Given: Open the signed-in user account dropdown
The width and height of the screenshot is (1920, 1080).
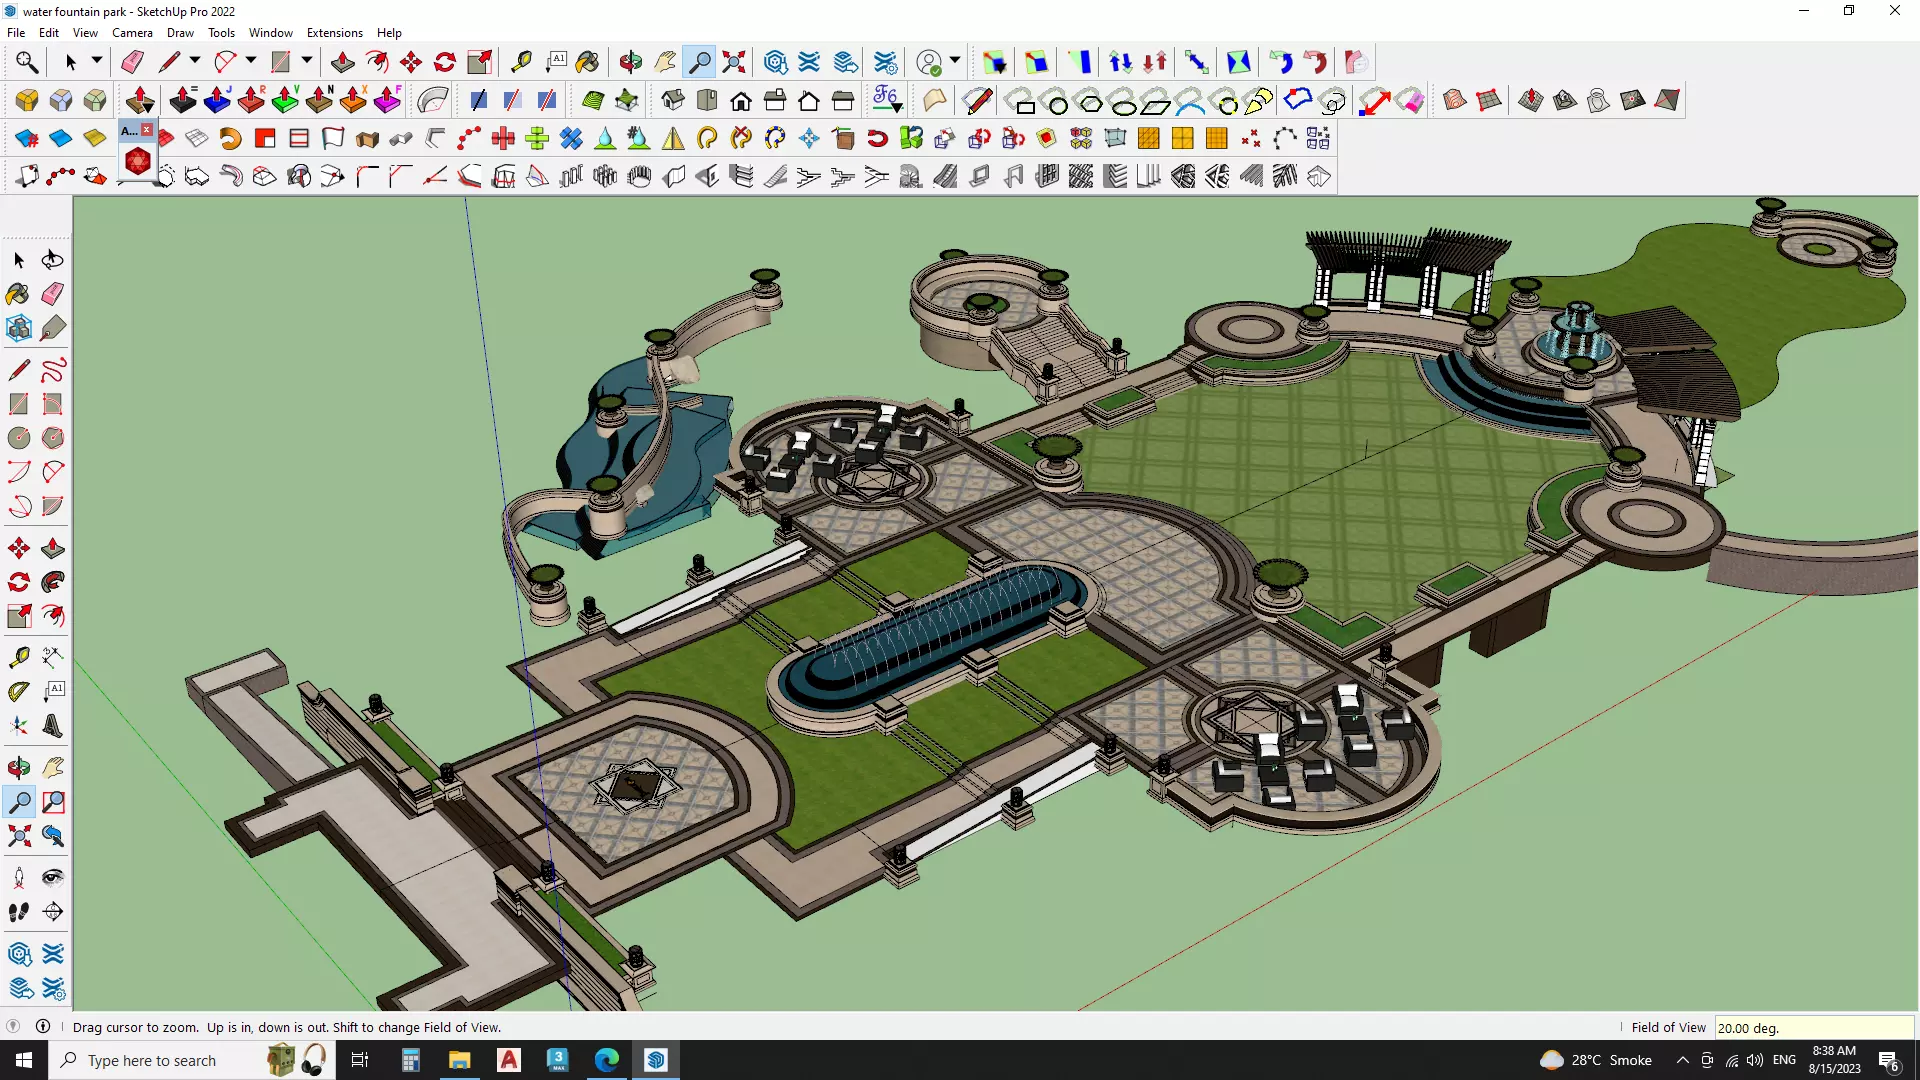Looking at the screenshot, I should coord(955,62).
